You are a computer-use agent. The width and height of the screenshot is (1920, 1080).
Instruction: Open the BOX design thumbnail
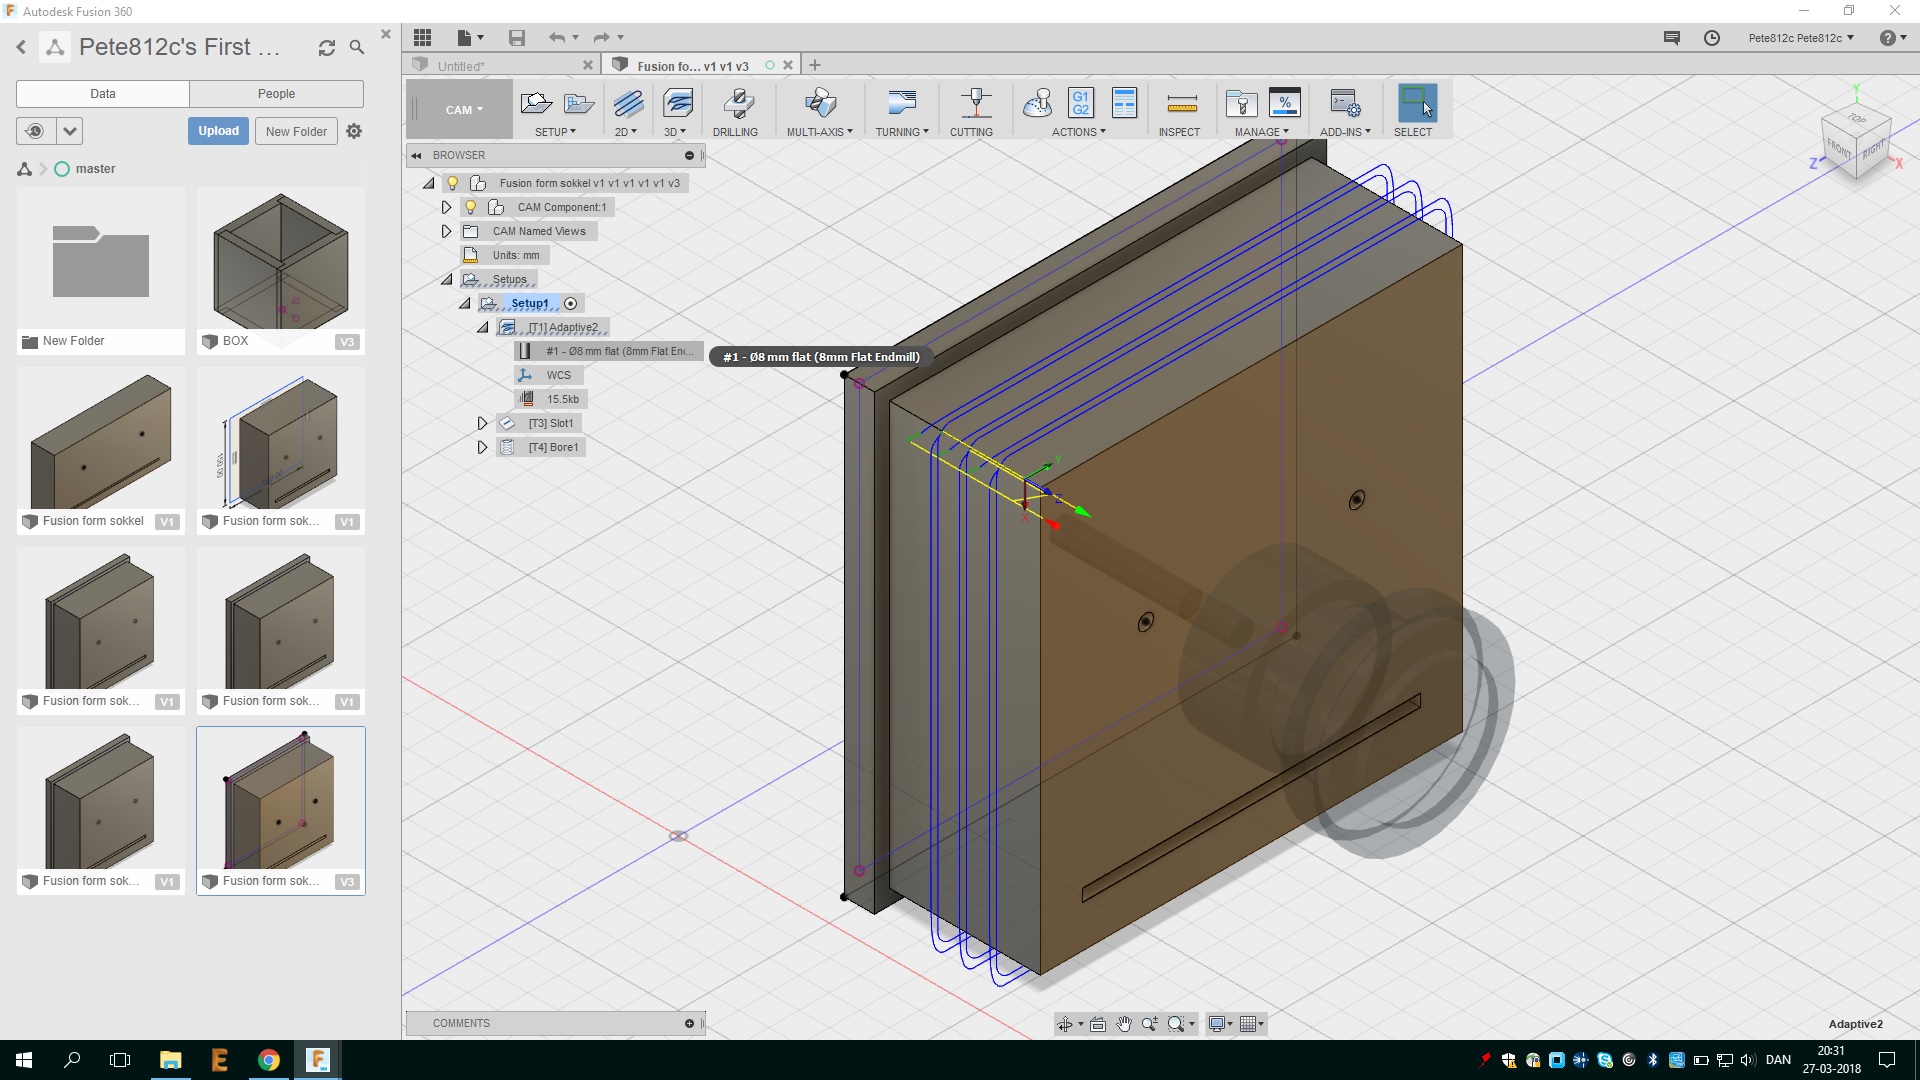(281, 260)
